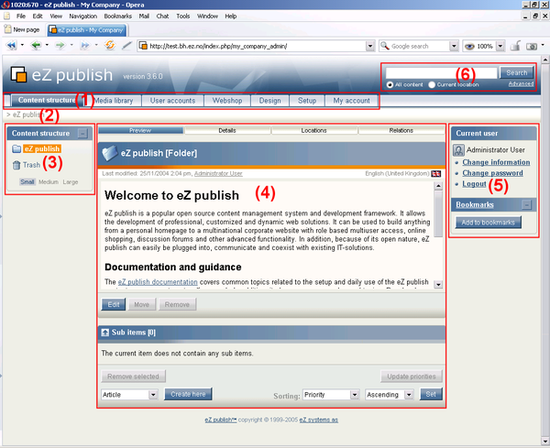Click the New page tab icon
This screenshot has height=448, width=550.
point(8,29)
